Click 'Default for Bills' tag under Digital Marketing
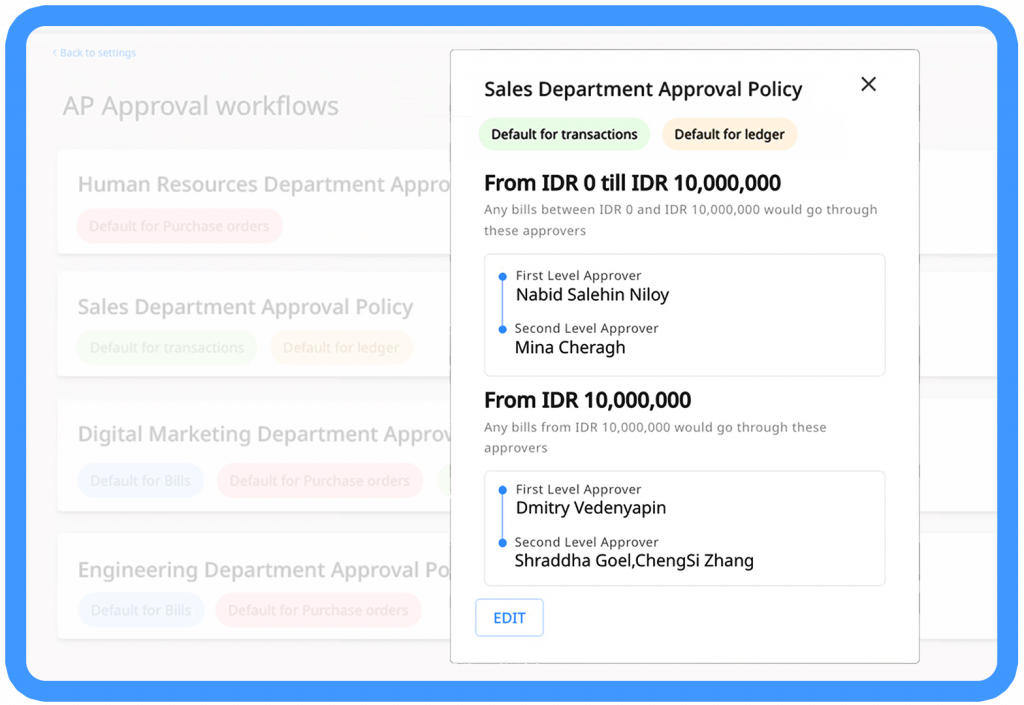 [x=140, y=481]
